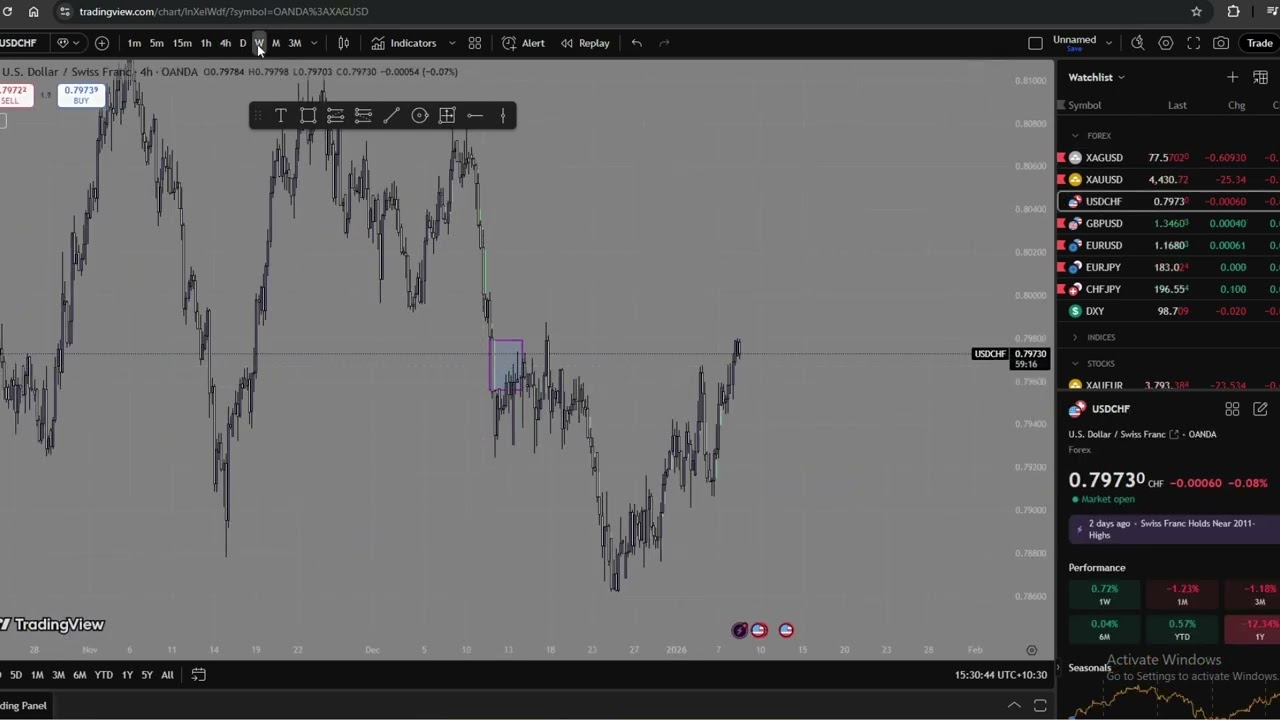Select the Text tool in floating toolbar
Image resolution: width=1280 pixels, height=720 pixels.
point(281,116)
